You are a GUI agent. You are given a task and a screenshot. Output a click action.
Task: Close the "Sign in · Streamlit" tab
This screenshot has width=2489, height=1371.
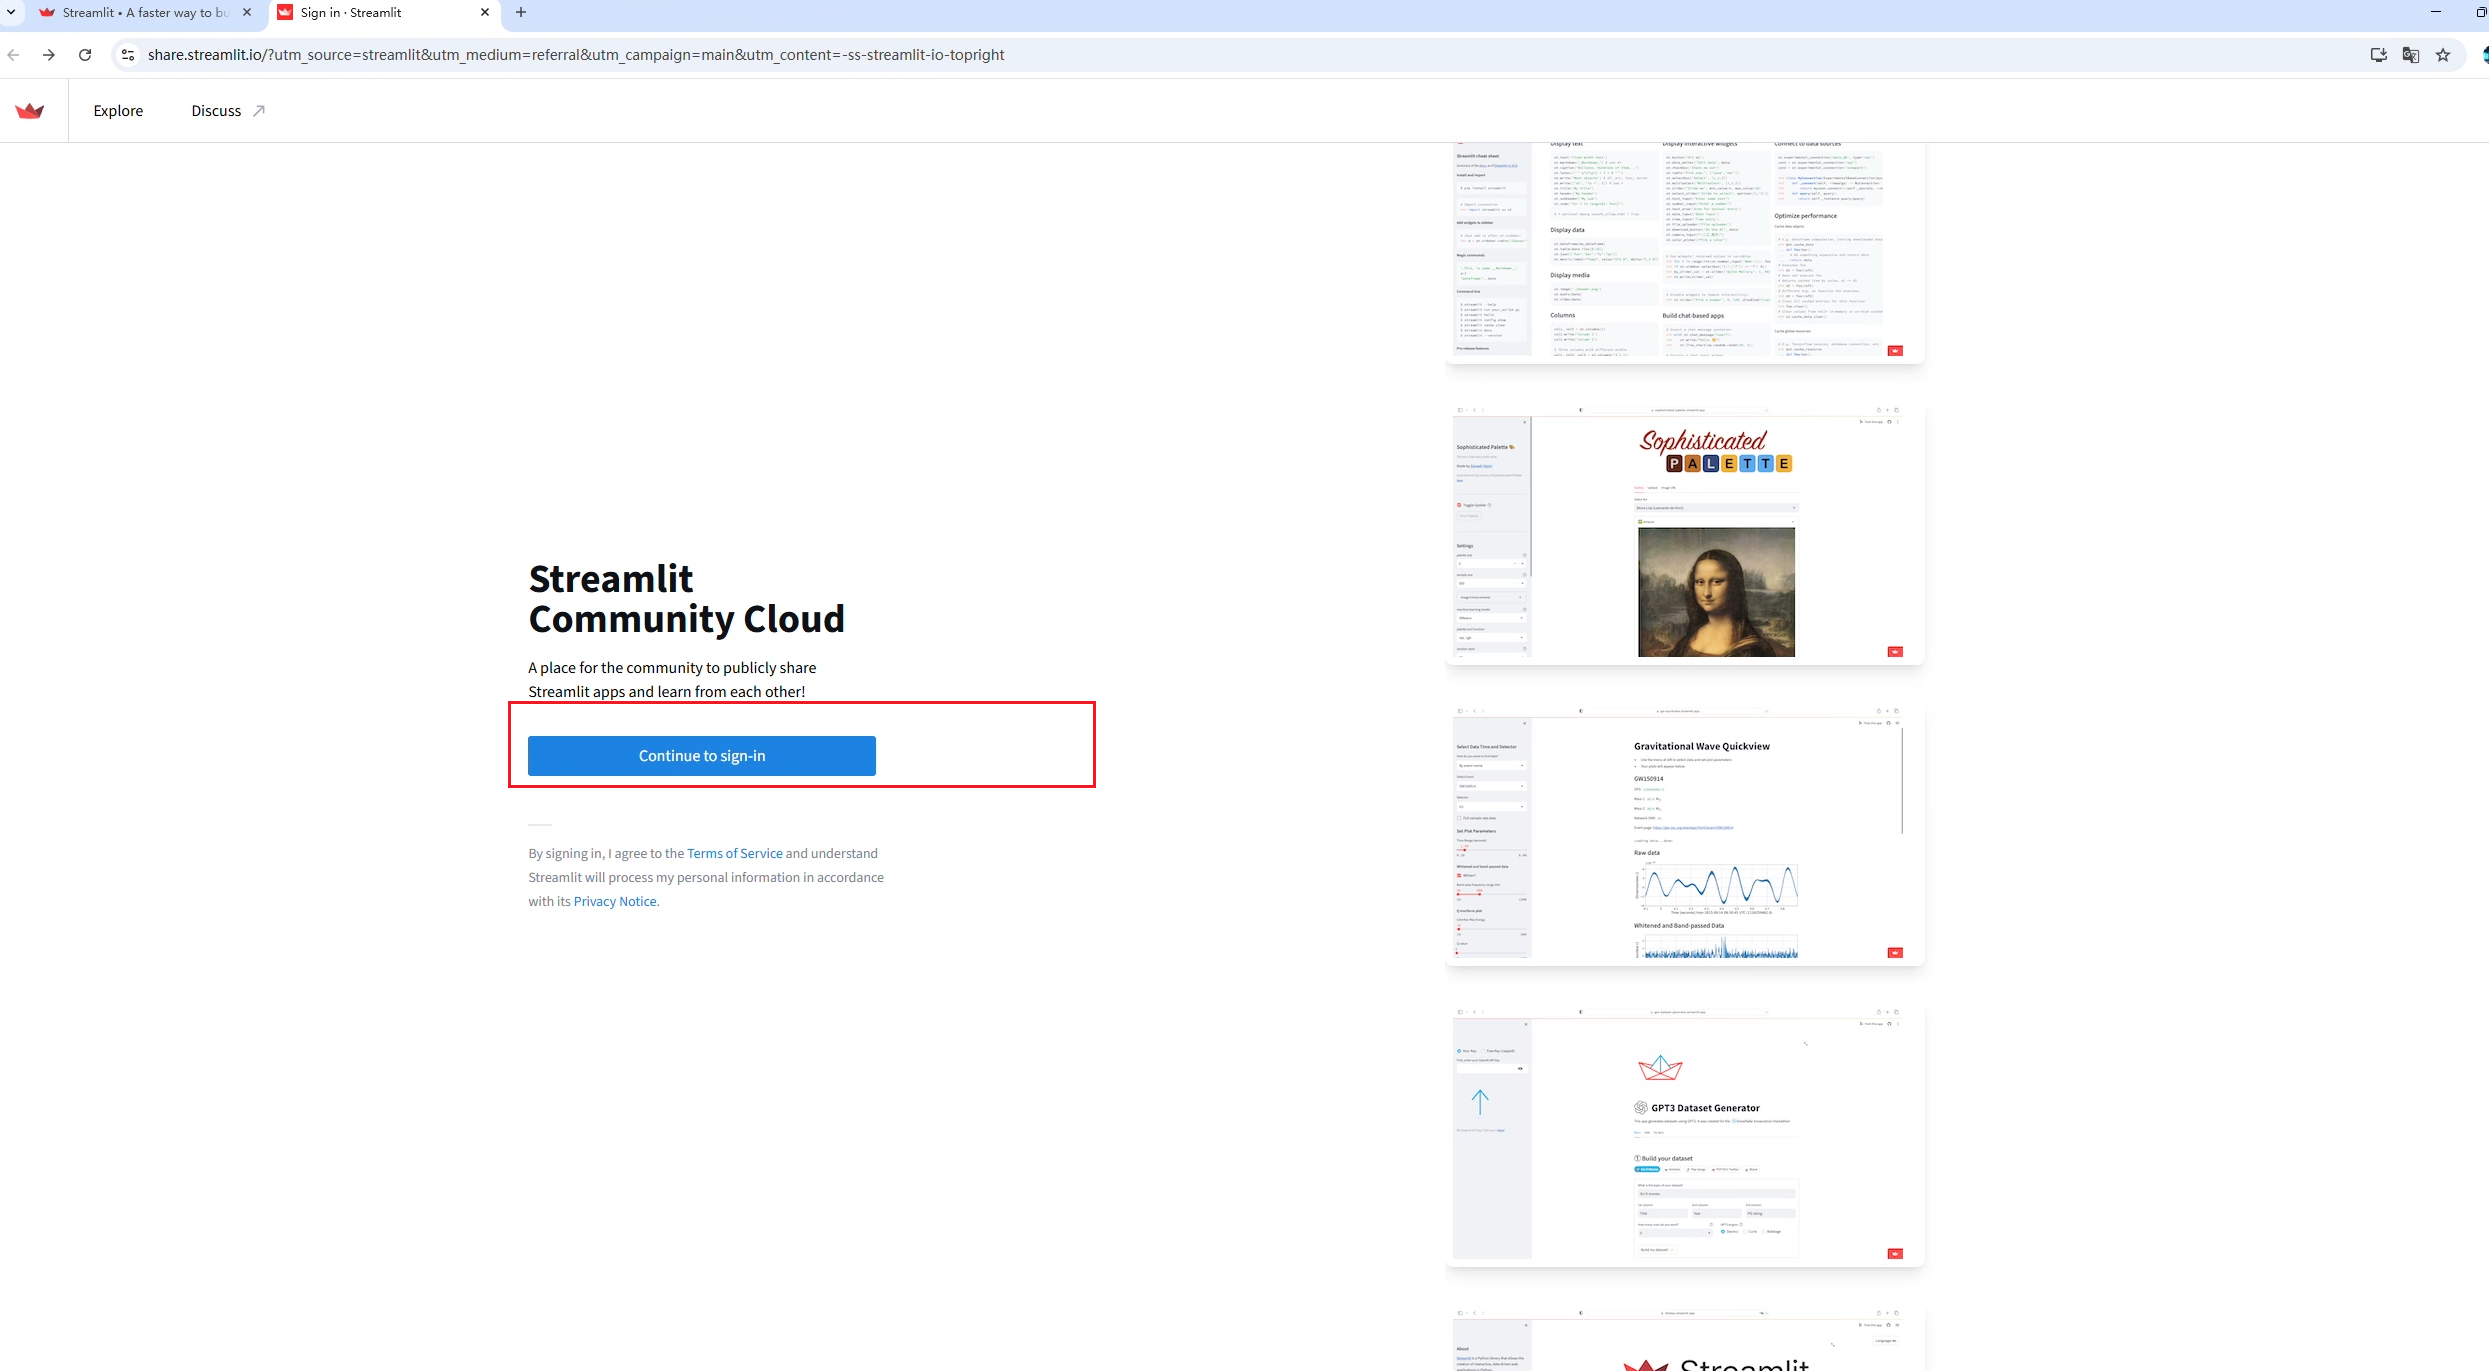pyautogui.click(x=485, y=13)
